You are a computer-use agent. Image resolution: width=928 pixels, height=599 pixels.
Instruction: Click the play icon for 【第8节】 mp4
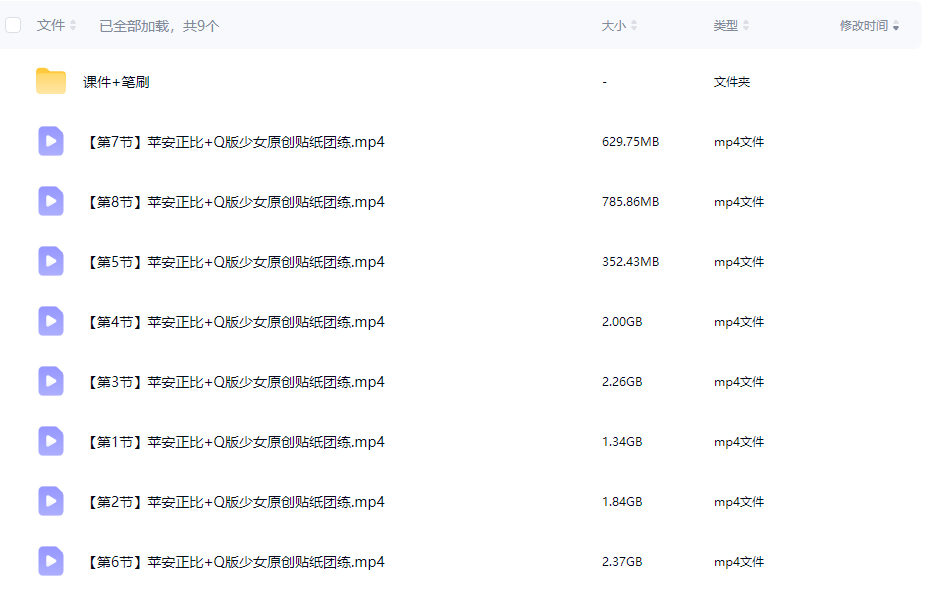50,201
